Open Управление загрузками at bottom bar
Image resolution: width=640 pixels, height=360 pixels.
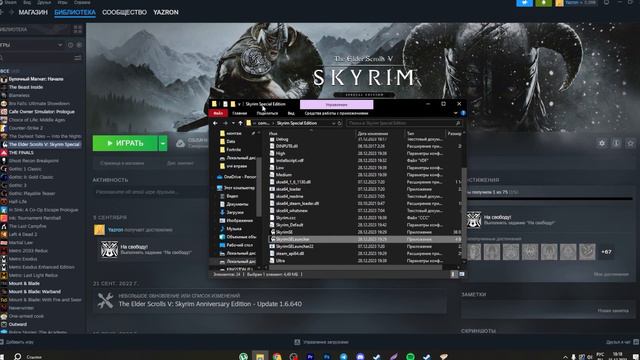322,342
